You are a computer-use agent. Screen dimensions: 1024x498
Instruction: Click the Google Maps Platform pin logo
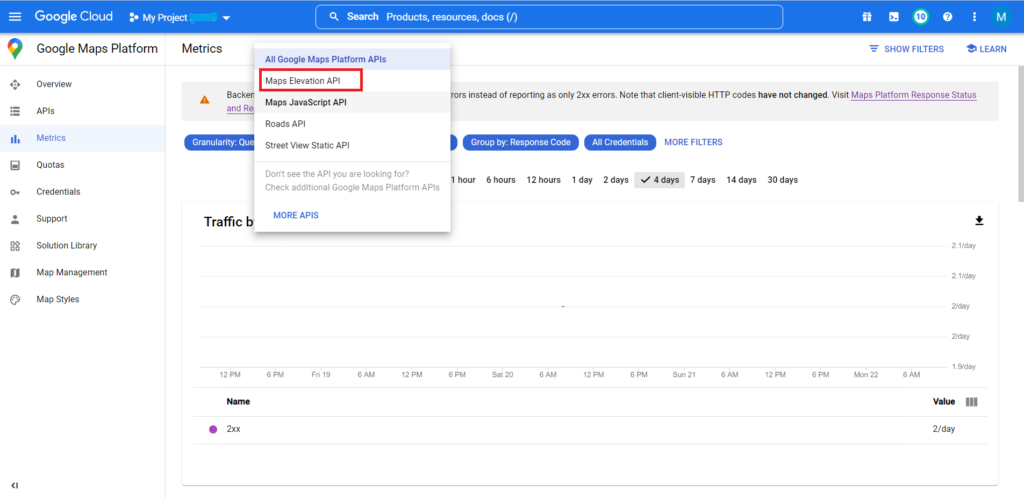(15, 49)
